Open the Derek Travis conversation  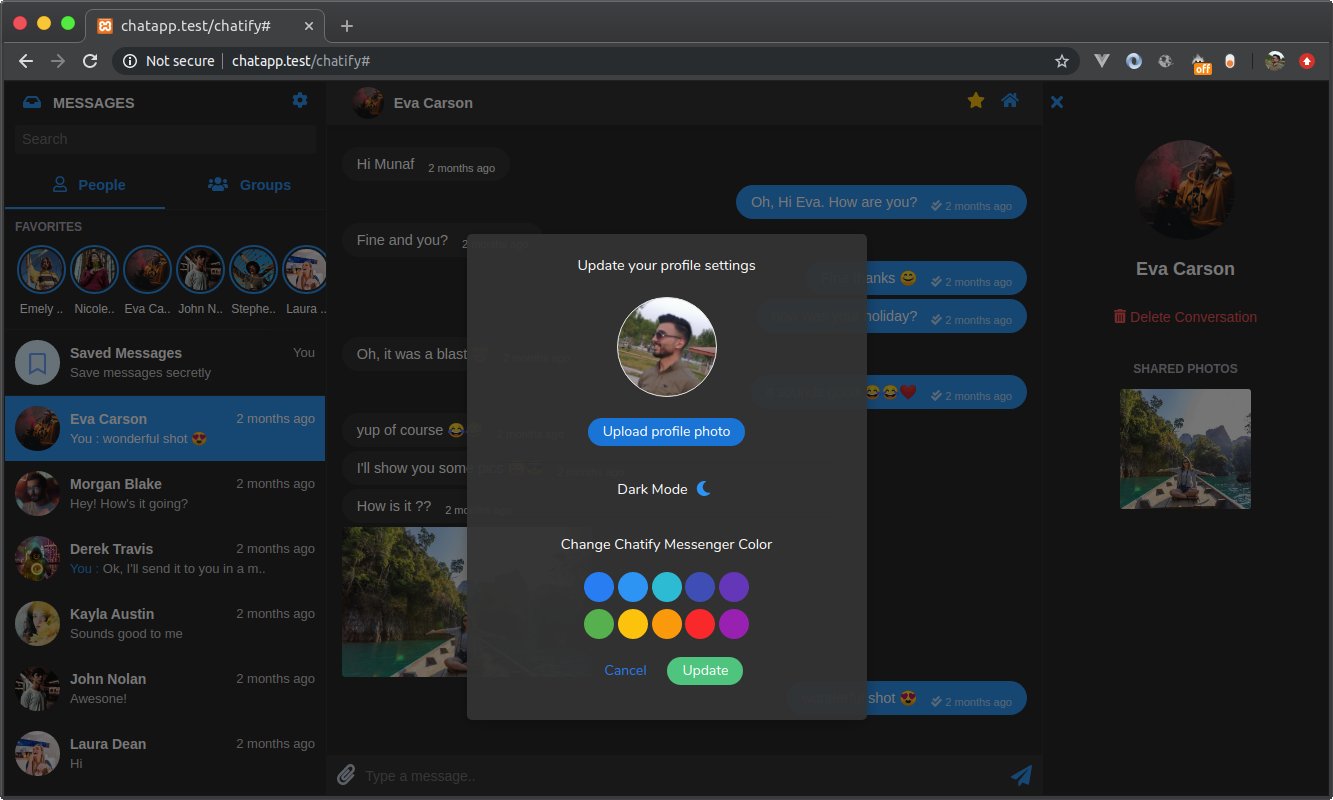(x=165, y=558)
